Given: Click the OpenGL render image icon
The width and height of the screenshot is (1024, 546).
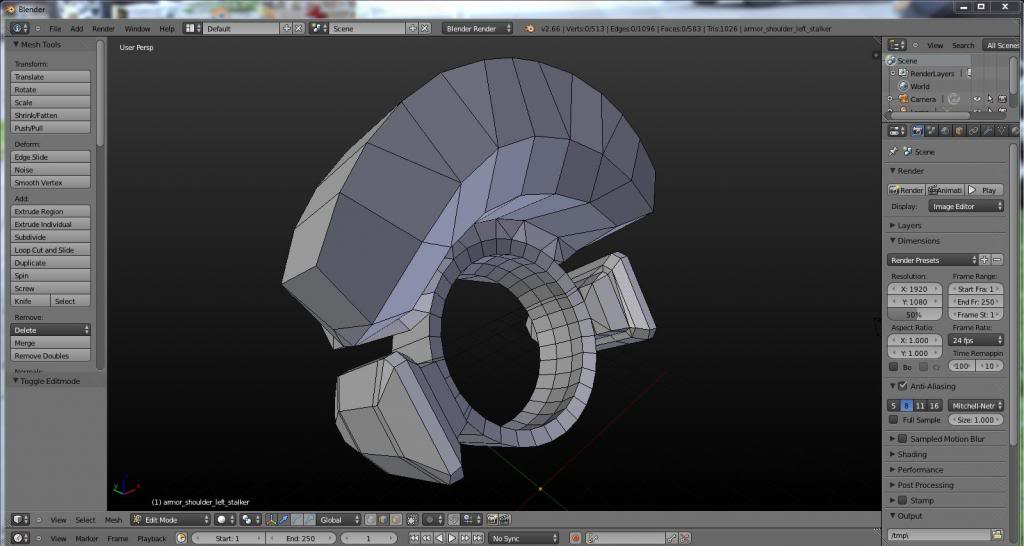Looking at the screenshot, I should (x=492, y=520).
